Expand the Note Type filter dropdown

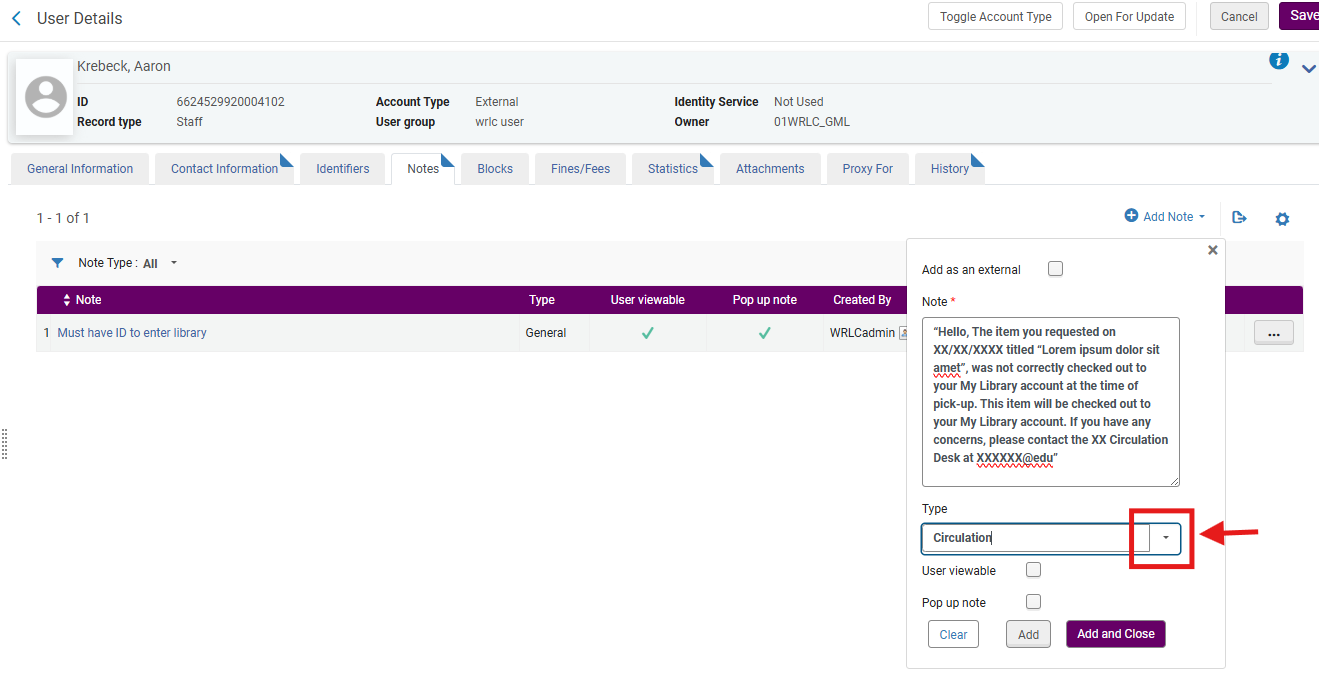tap(174, 263)
